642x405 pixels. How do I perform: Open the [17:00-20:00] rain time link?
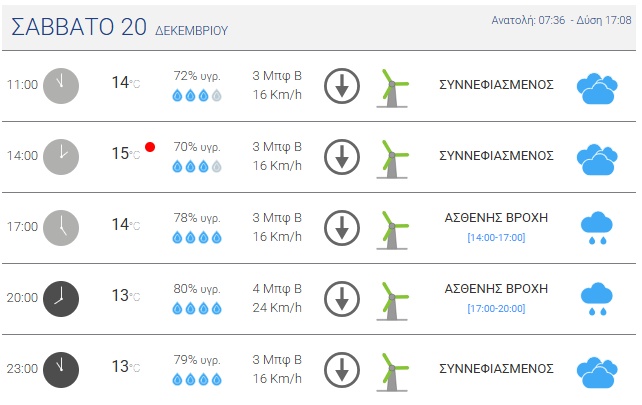coord(496,308)
